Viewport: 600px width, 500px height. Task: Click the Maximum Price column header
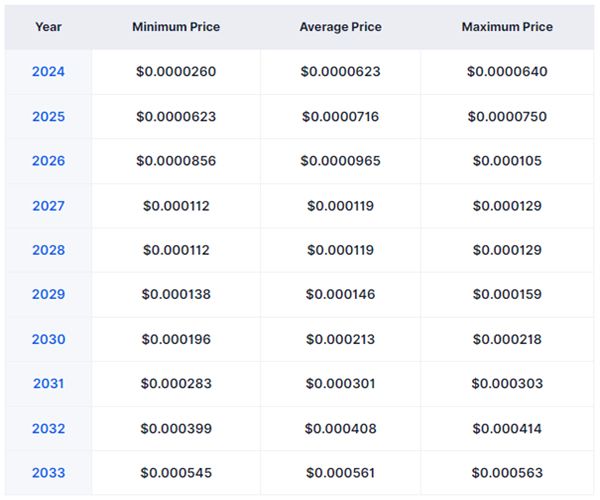pyautogui.click(x=507, y=27)
